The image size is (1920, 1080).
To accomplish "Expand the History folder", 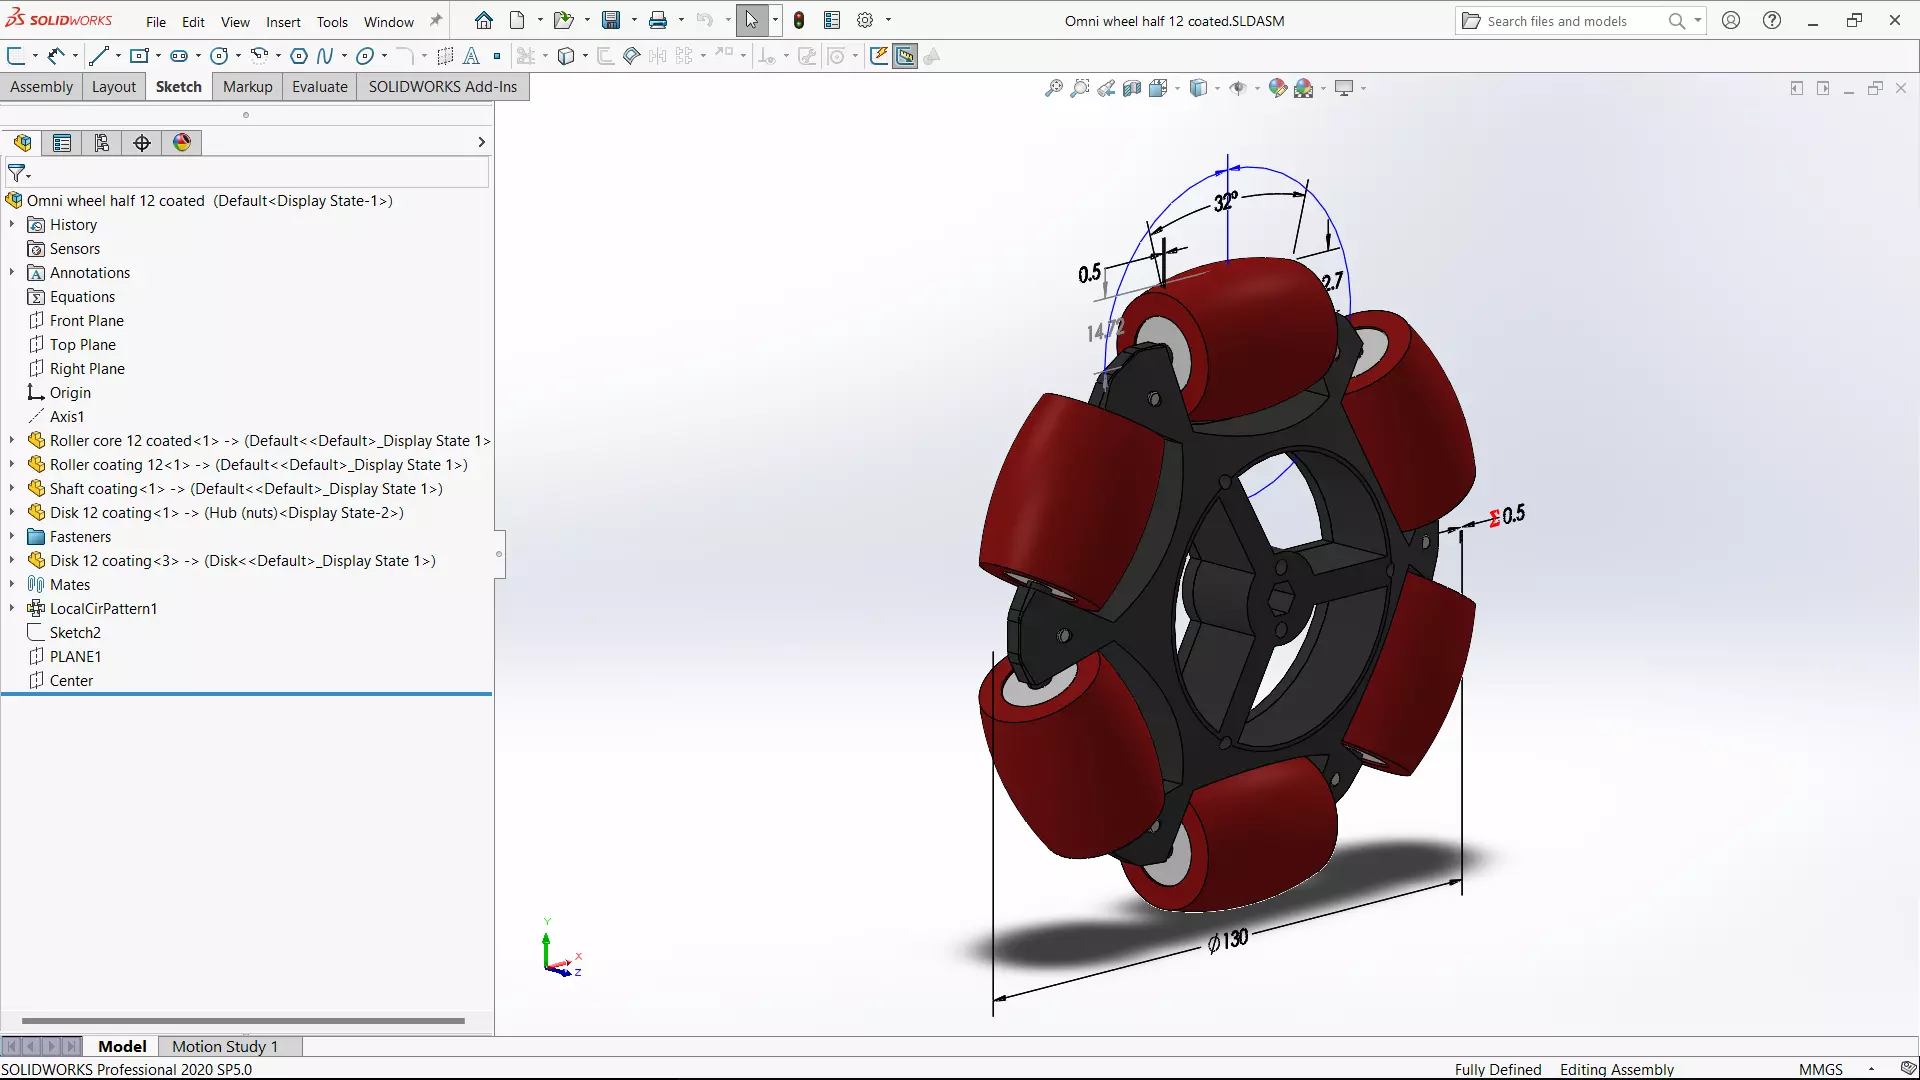I will tap(12, 224).
